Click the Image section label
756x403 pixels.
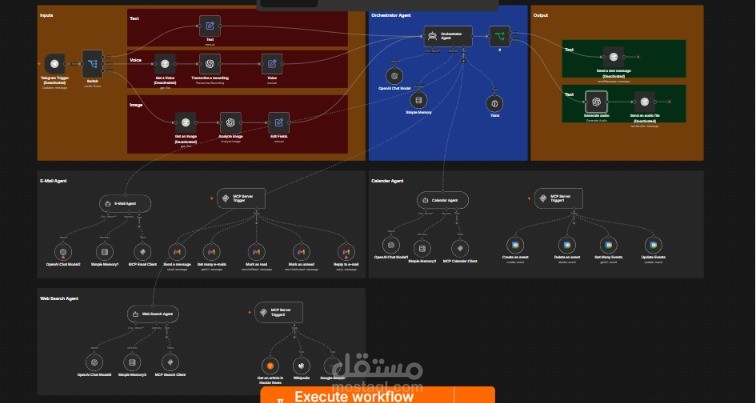135,105
